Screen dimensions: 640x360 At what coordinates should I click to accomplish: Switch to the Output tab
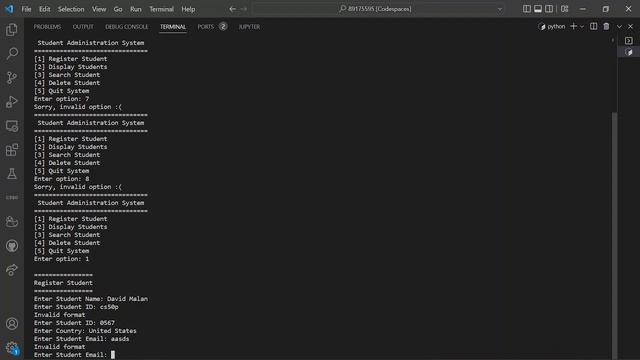[x=83, y=27]
